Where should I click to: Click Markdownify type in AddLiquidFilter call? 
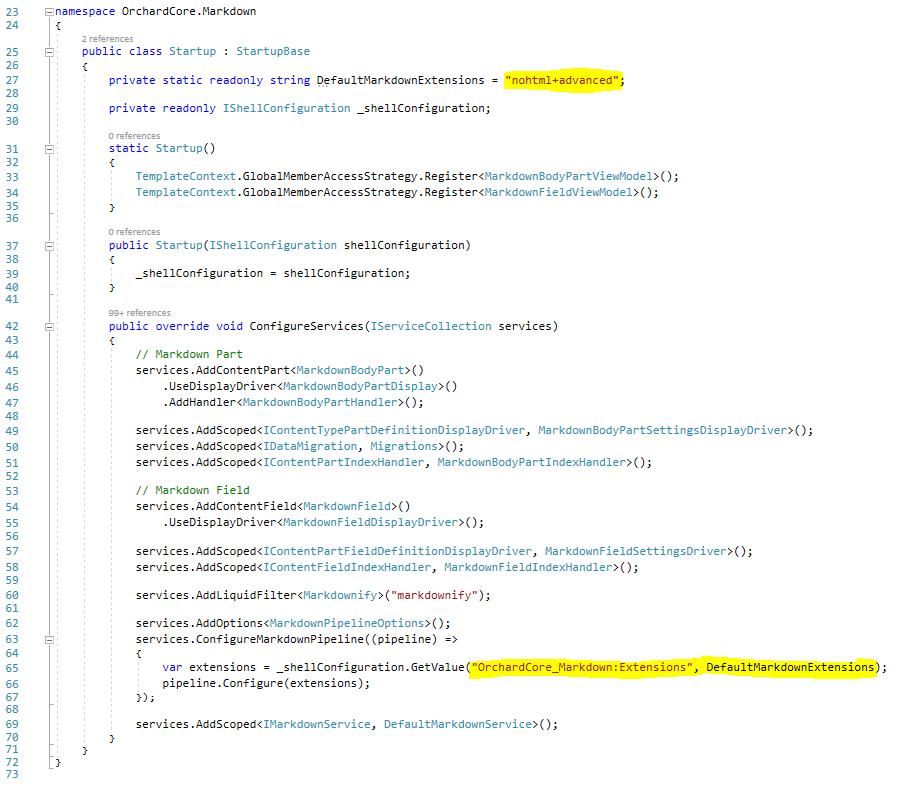pyautogui.click(x=341, y=596)
